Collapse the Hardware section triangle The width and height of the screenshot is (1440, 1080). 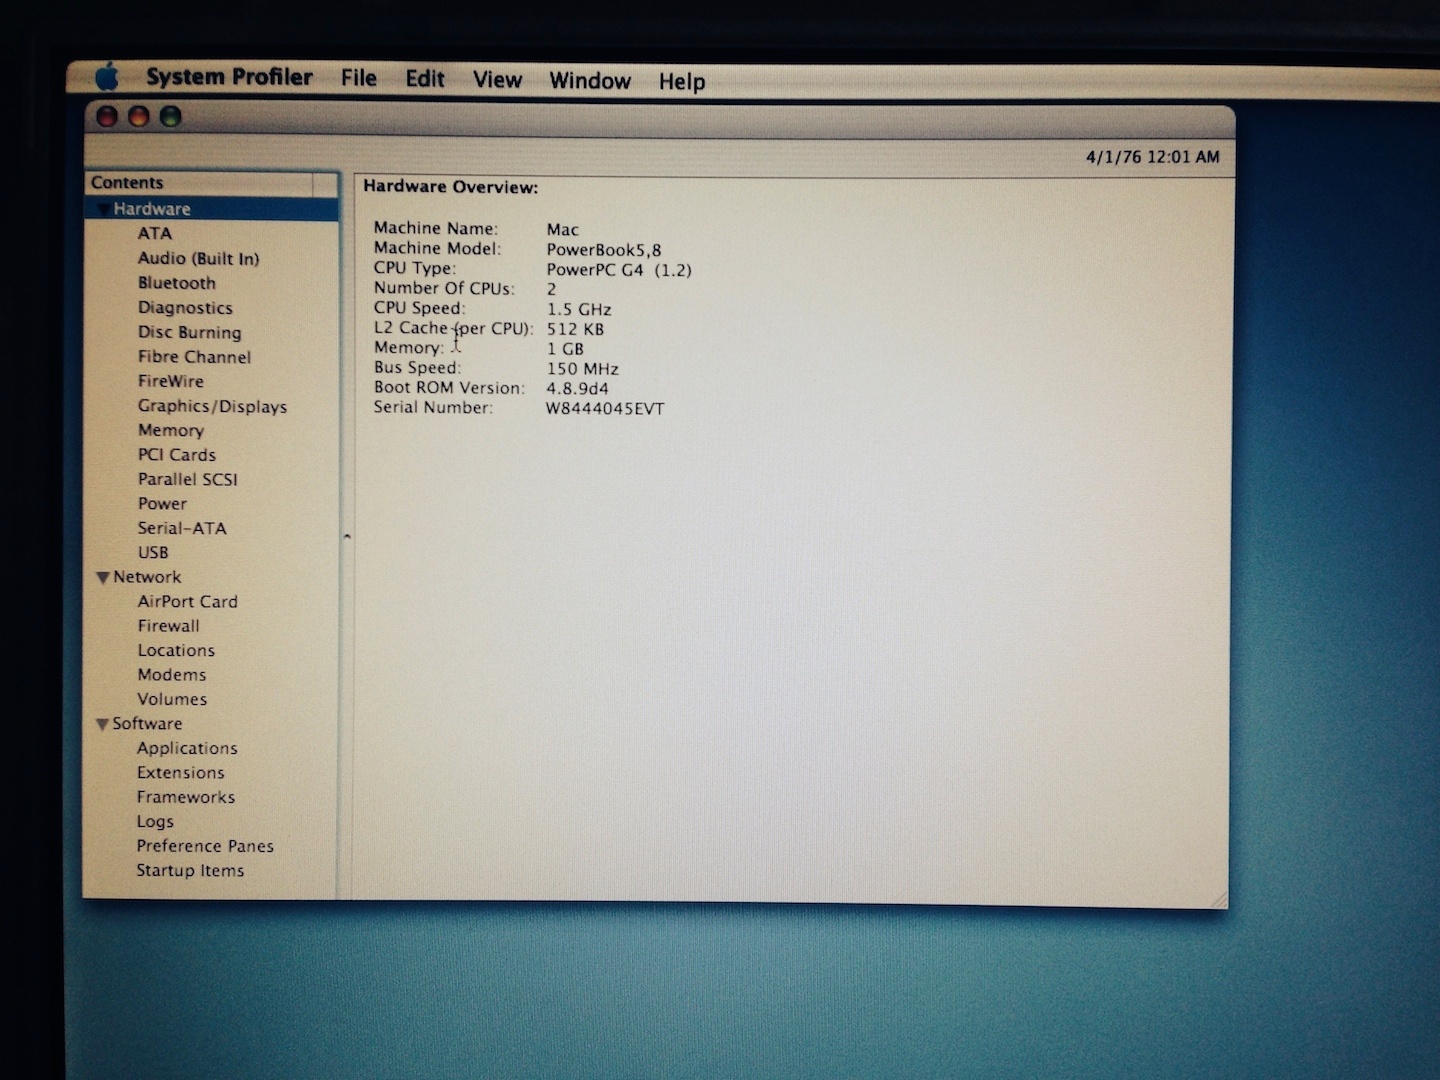point(102,209)
